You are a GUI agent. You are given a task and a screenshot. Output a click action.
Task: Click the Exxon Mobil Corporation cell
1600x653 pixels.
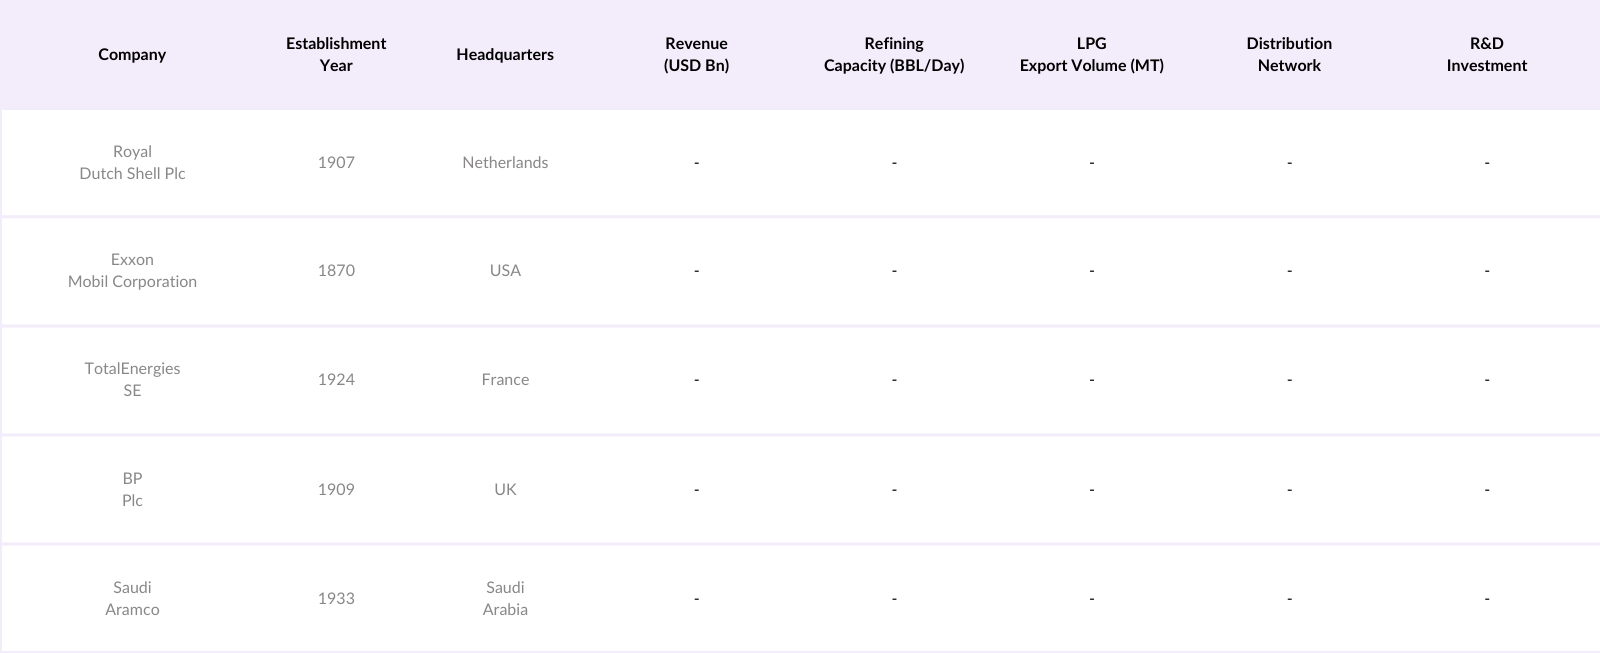[132, 270]
